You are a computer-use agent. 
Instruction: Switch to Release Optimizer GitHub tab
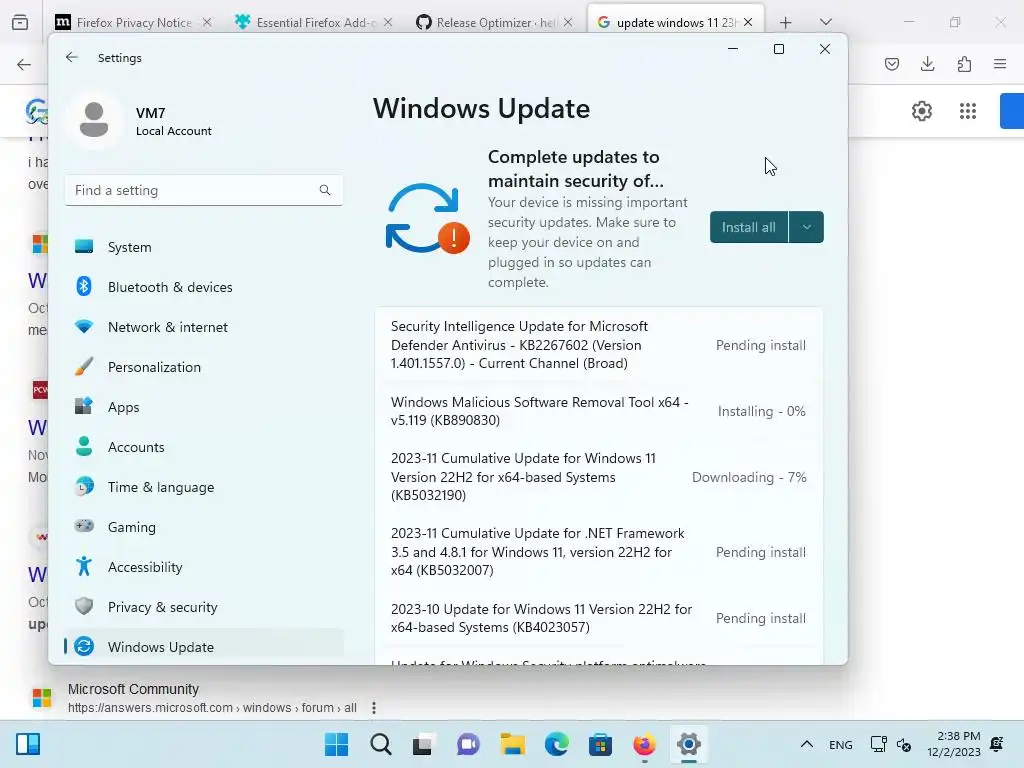(x=494, y=22)
